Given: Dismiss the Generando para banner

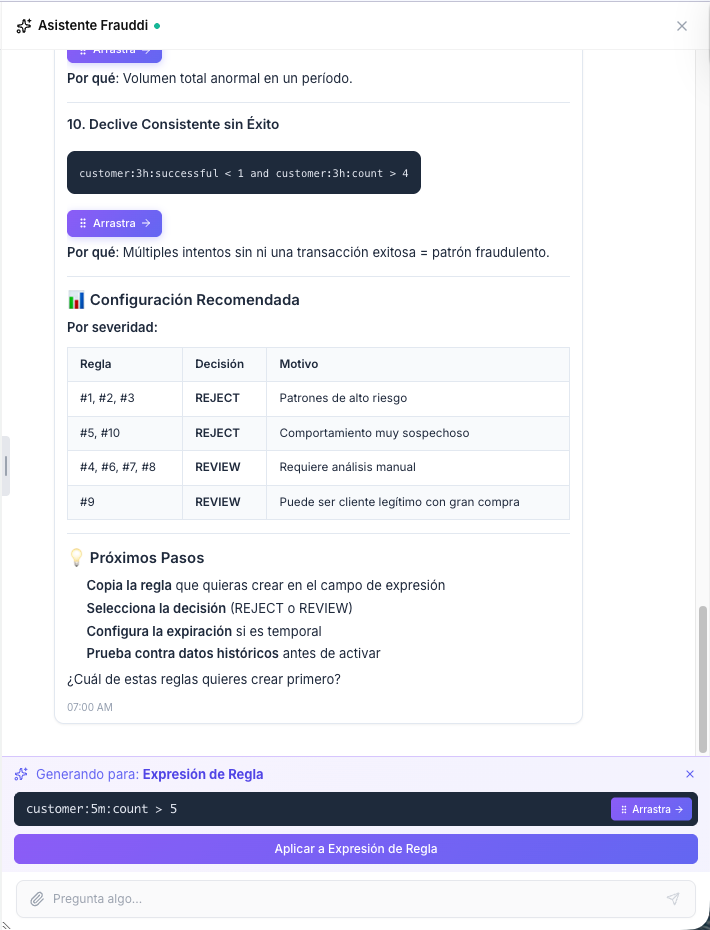Looking at the screenshot, I should click(690, 774).
